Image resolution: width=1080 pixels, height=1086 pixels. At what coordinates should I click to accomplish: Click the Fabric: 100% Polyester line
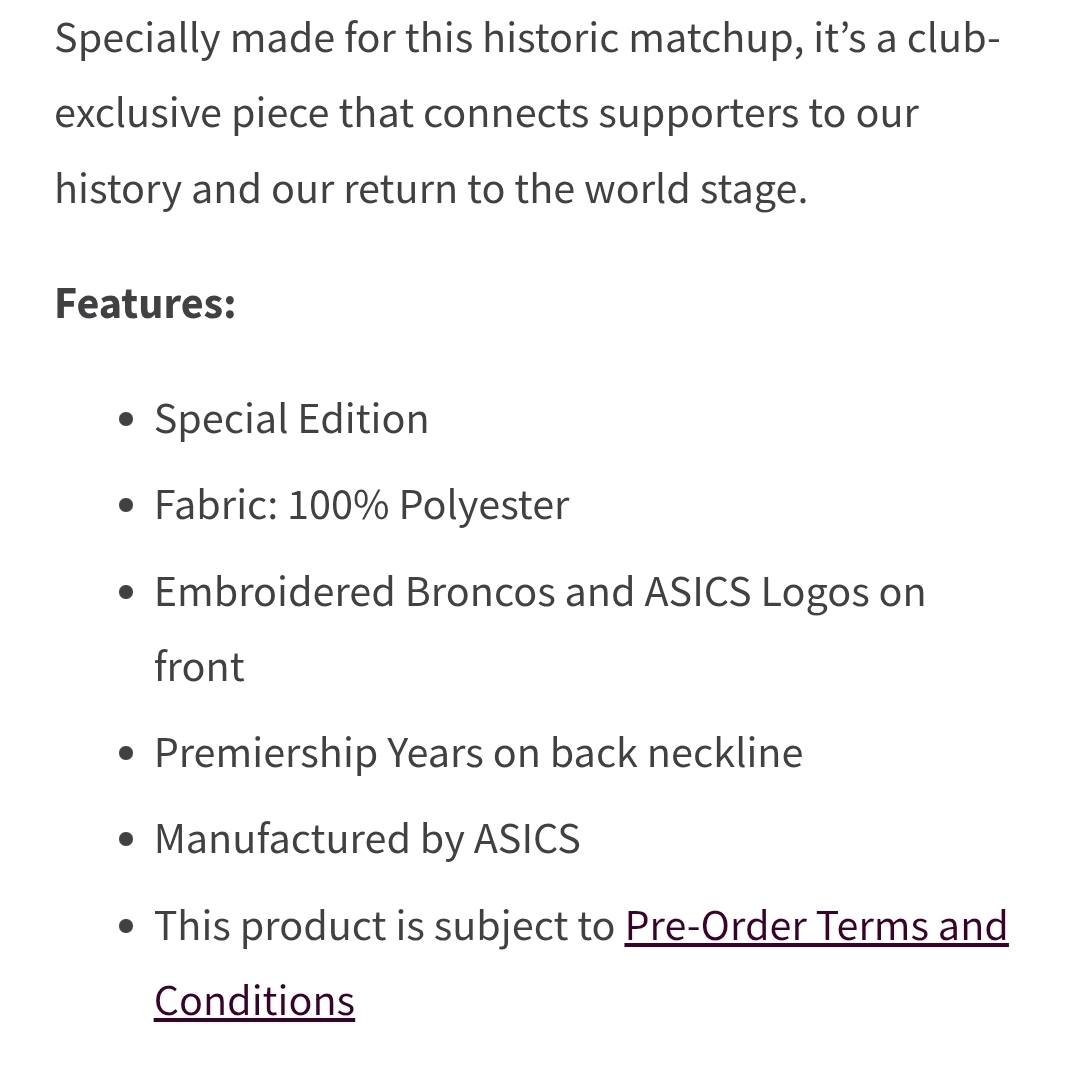[x=362, y=505]
